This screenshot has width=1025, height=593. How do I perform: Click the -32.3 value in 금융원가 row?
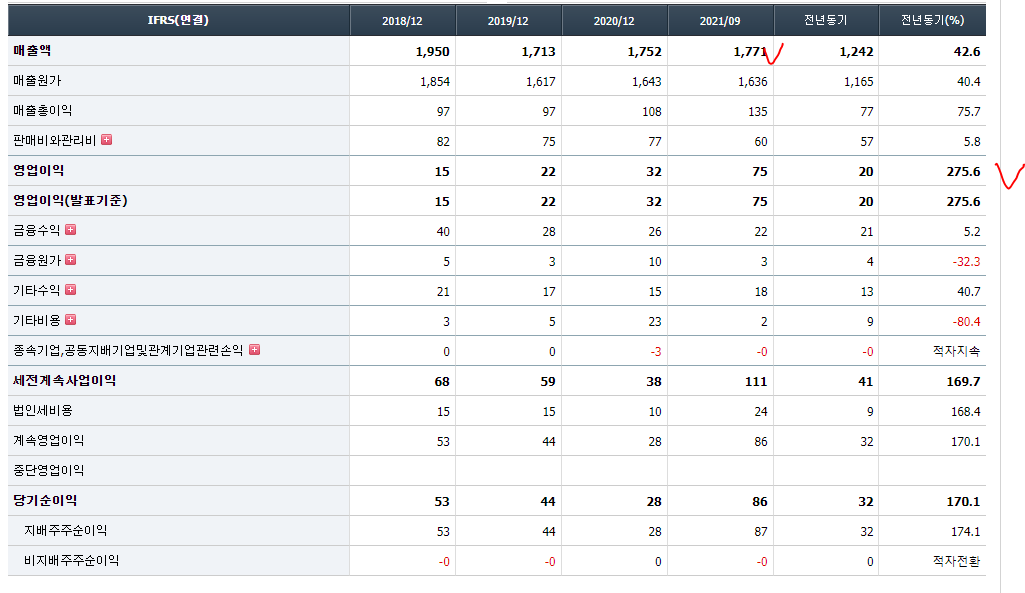pos(966,262)
